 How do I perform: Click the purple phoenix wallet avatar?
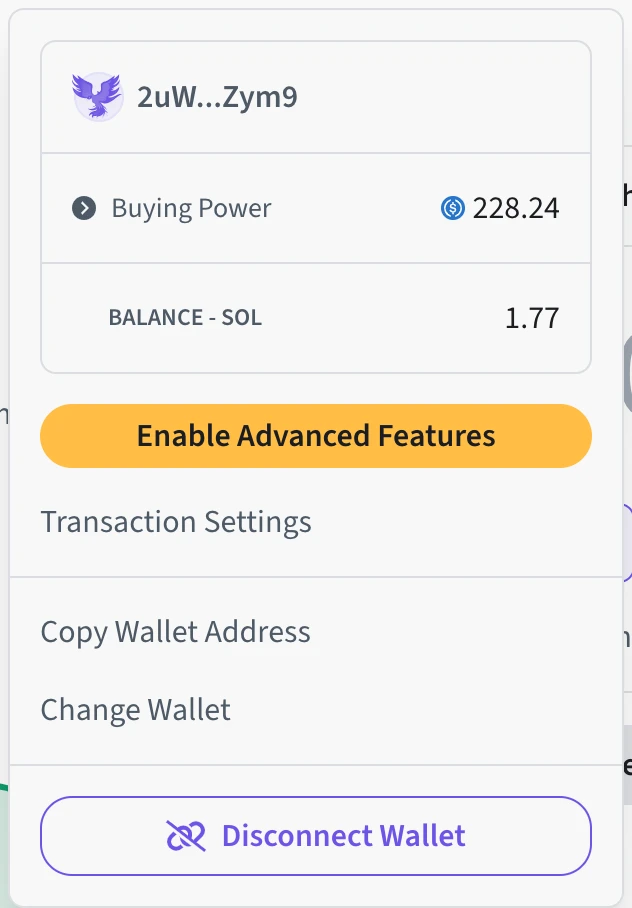point(97,97)
